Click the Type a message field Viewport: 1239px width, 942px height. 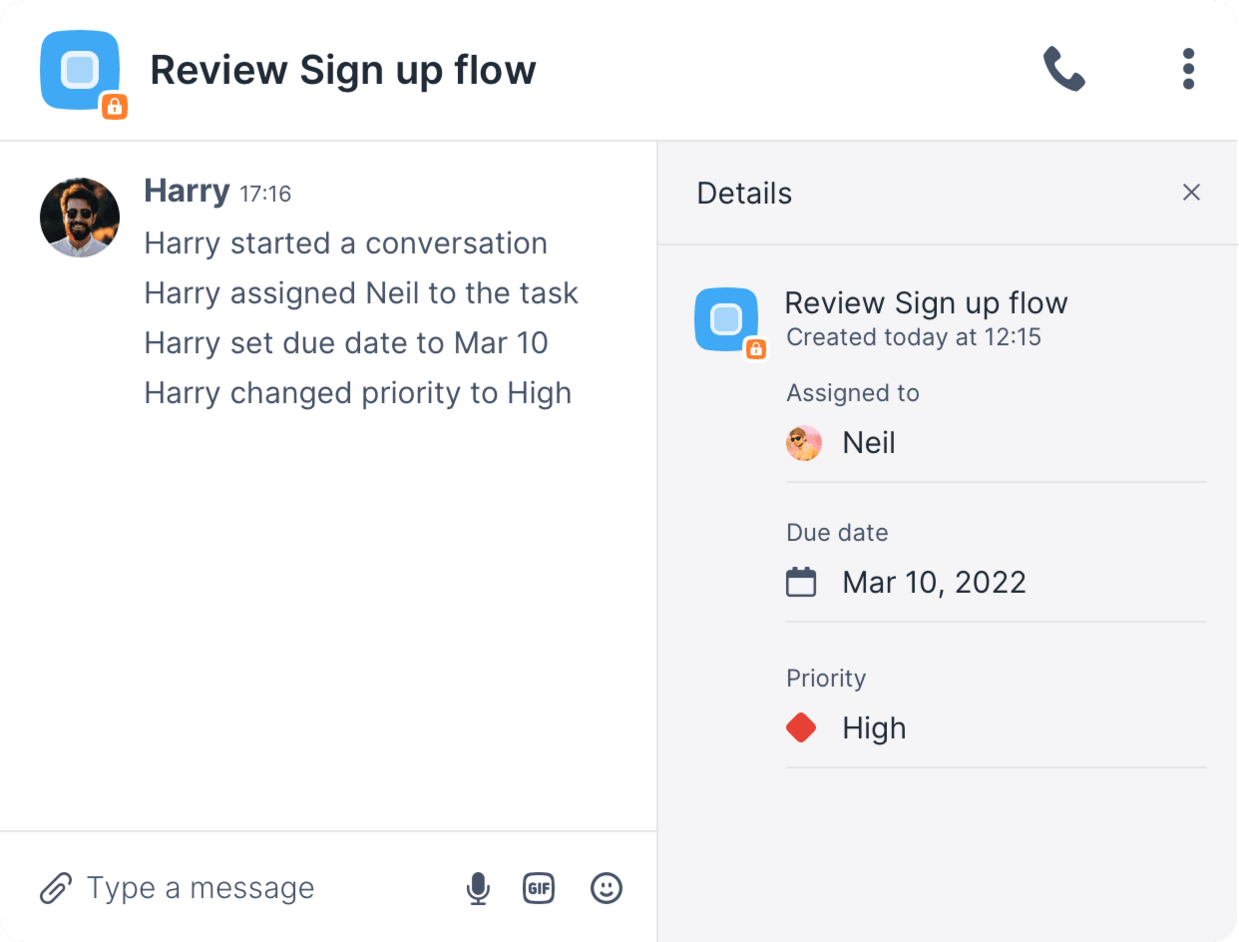click(200, 887)
